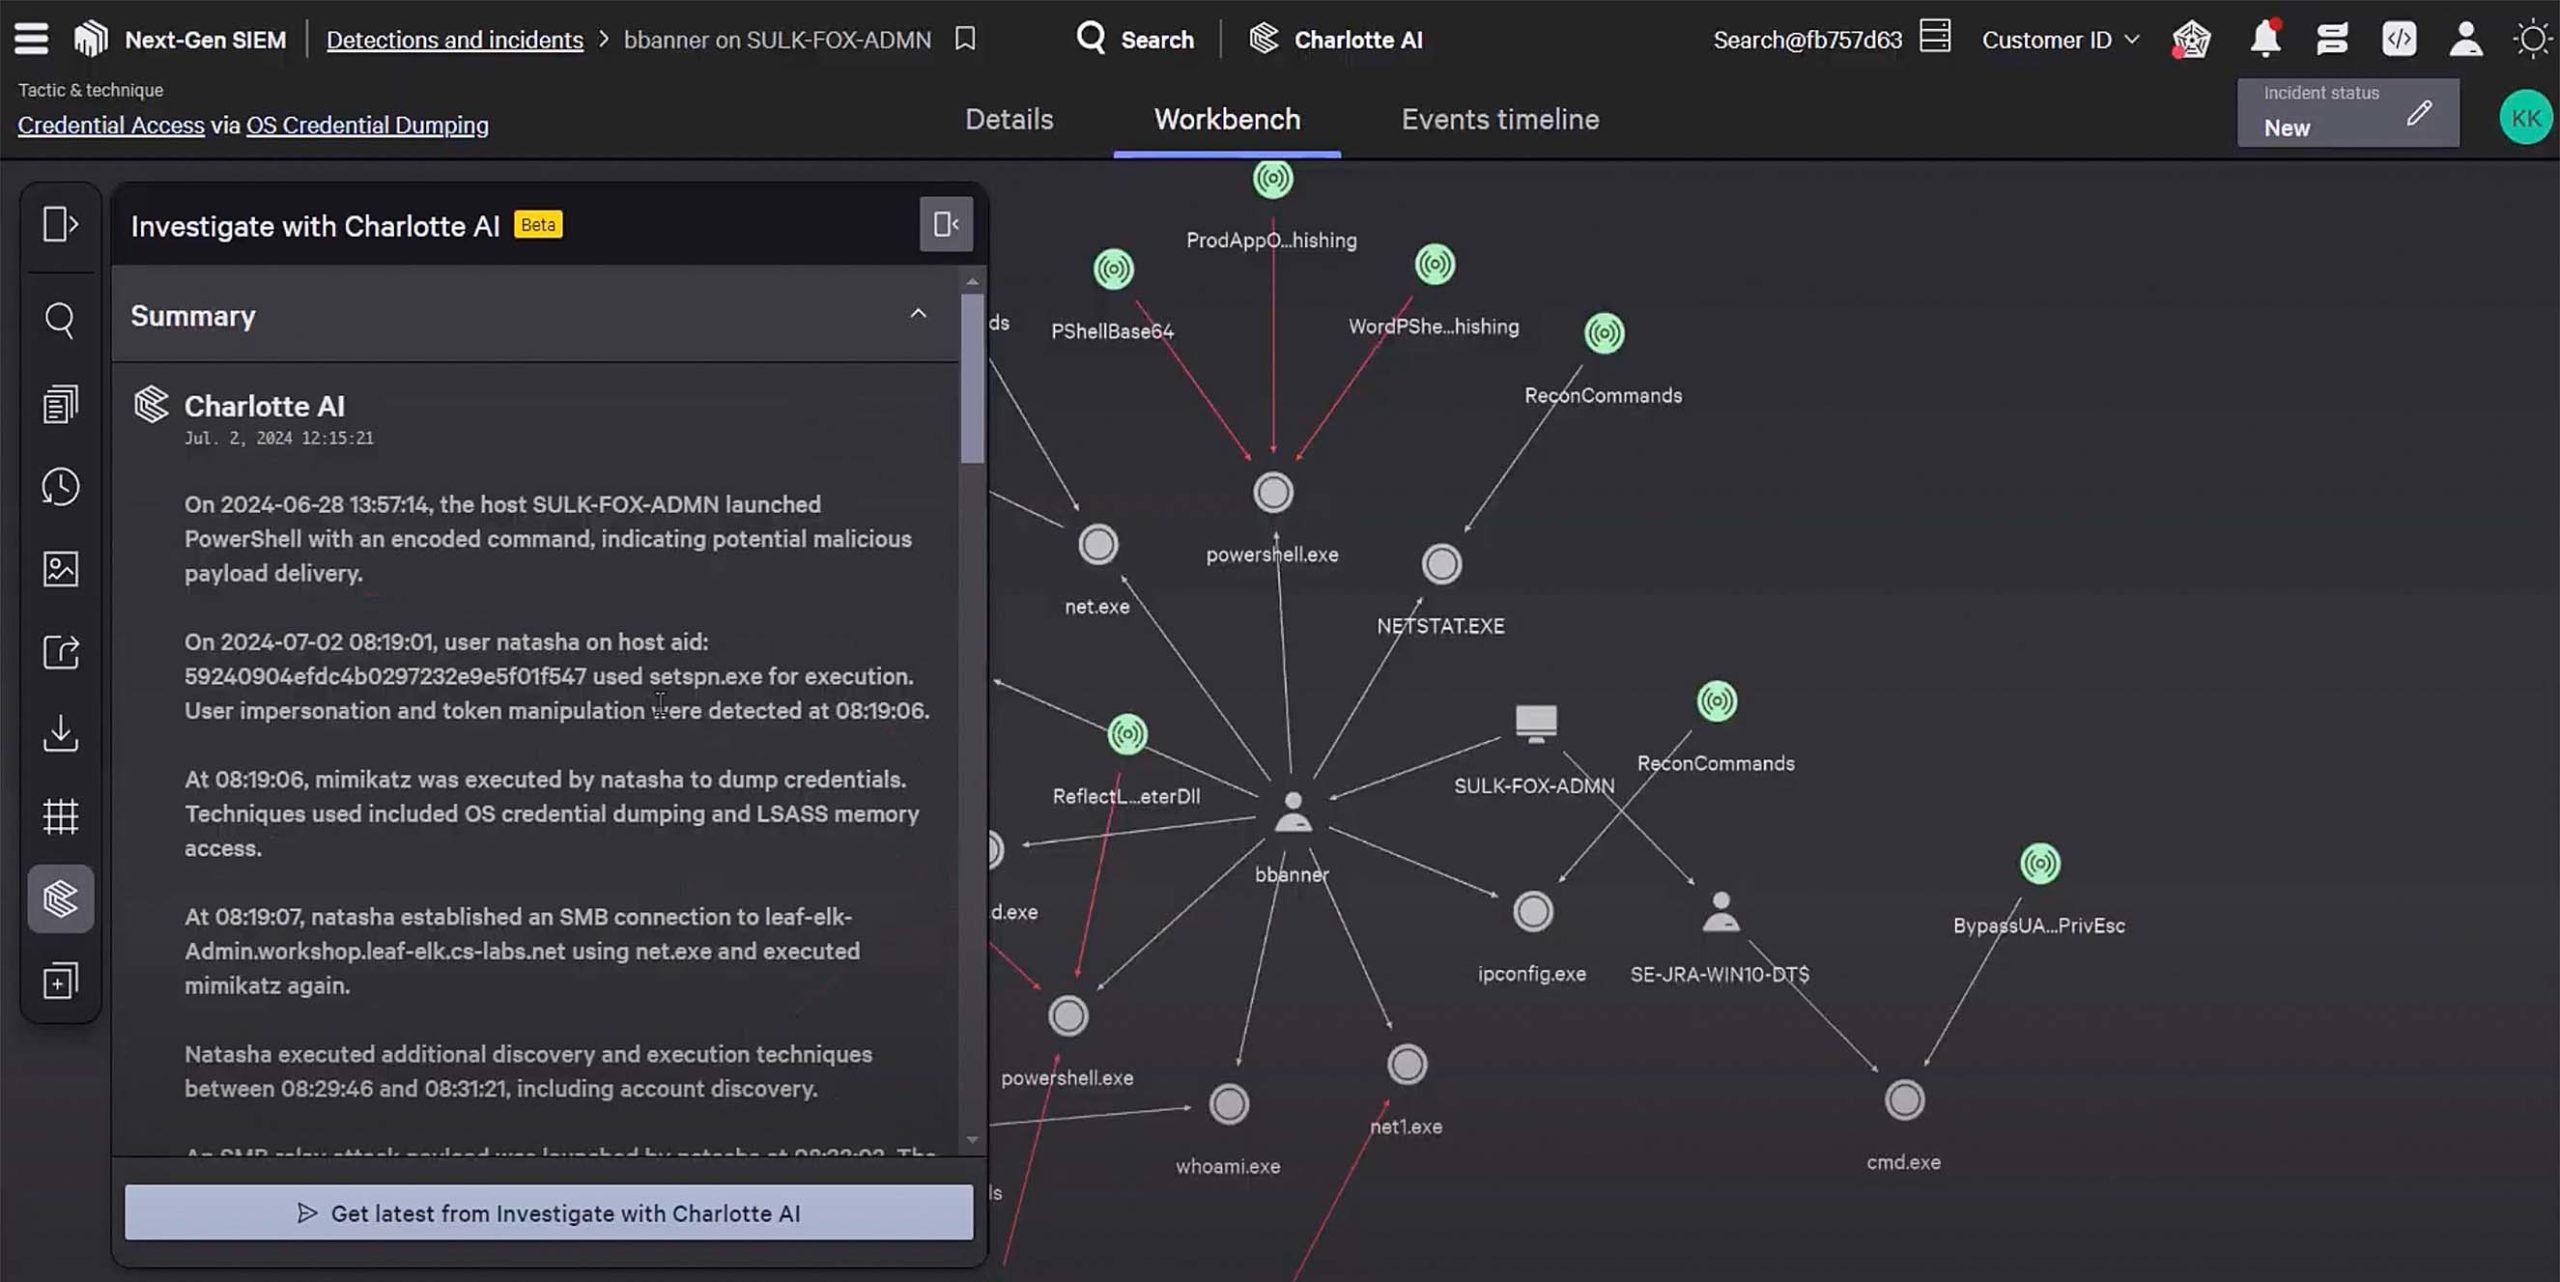The width and height of the screenshot is (2560, 1282).
Task: Switch to the Details tab
Action: pyautogui.click(x=1009, y=119)
